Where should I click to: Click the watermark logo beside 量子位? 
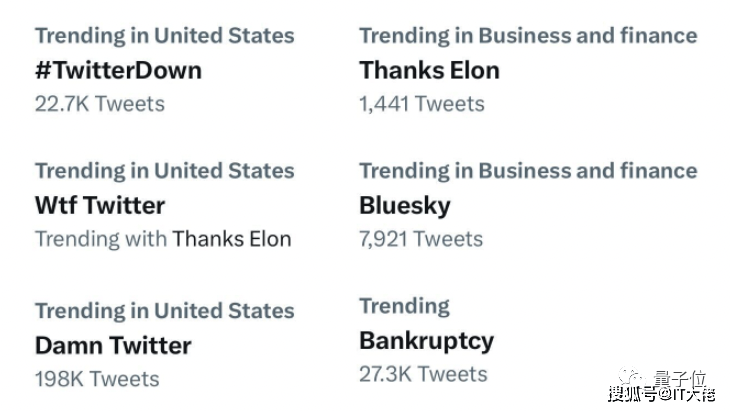click(x=631, y=379)
